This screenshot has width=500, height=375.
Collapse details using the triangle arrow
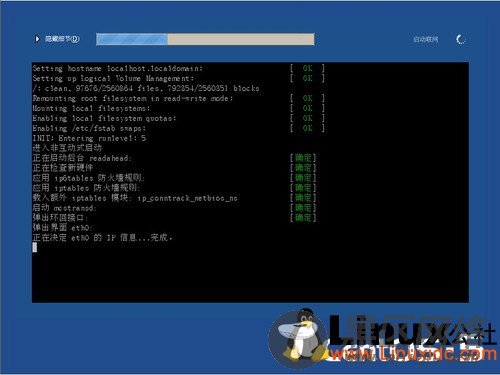pos(37,39)
